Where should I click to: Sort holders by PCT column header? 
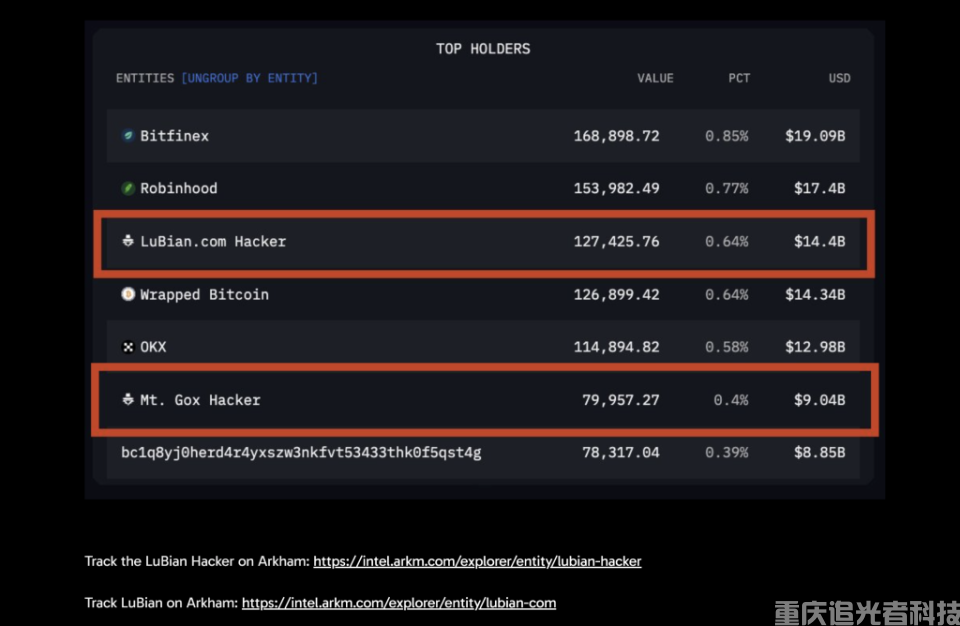739,78
